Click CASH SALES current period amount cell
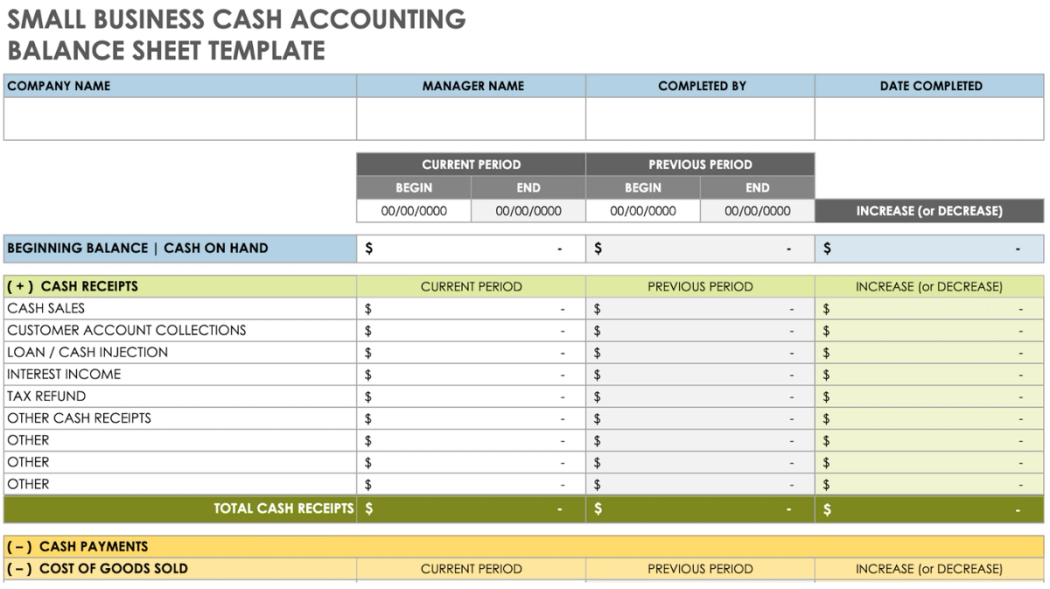Screen dimensions: 1050x589 471,309
